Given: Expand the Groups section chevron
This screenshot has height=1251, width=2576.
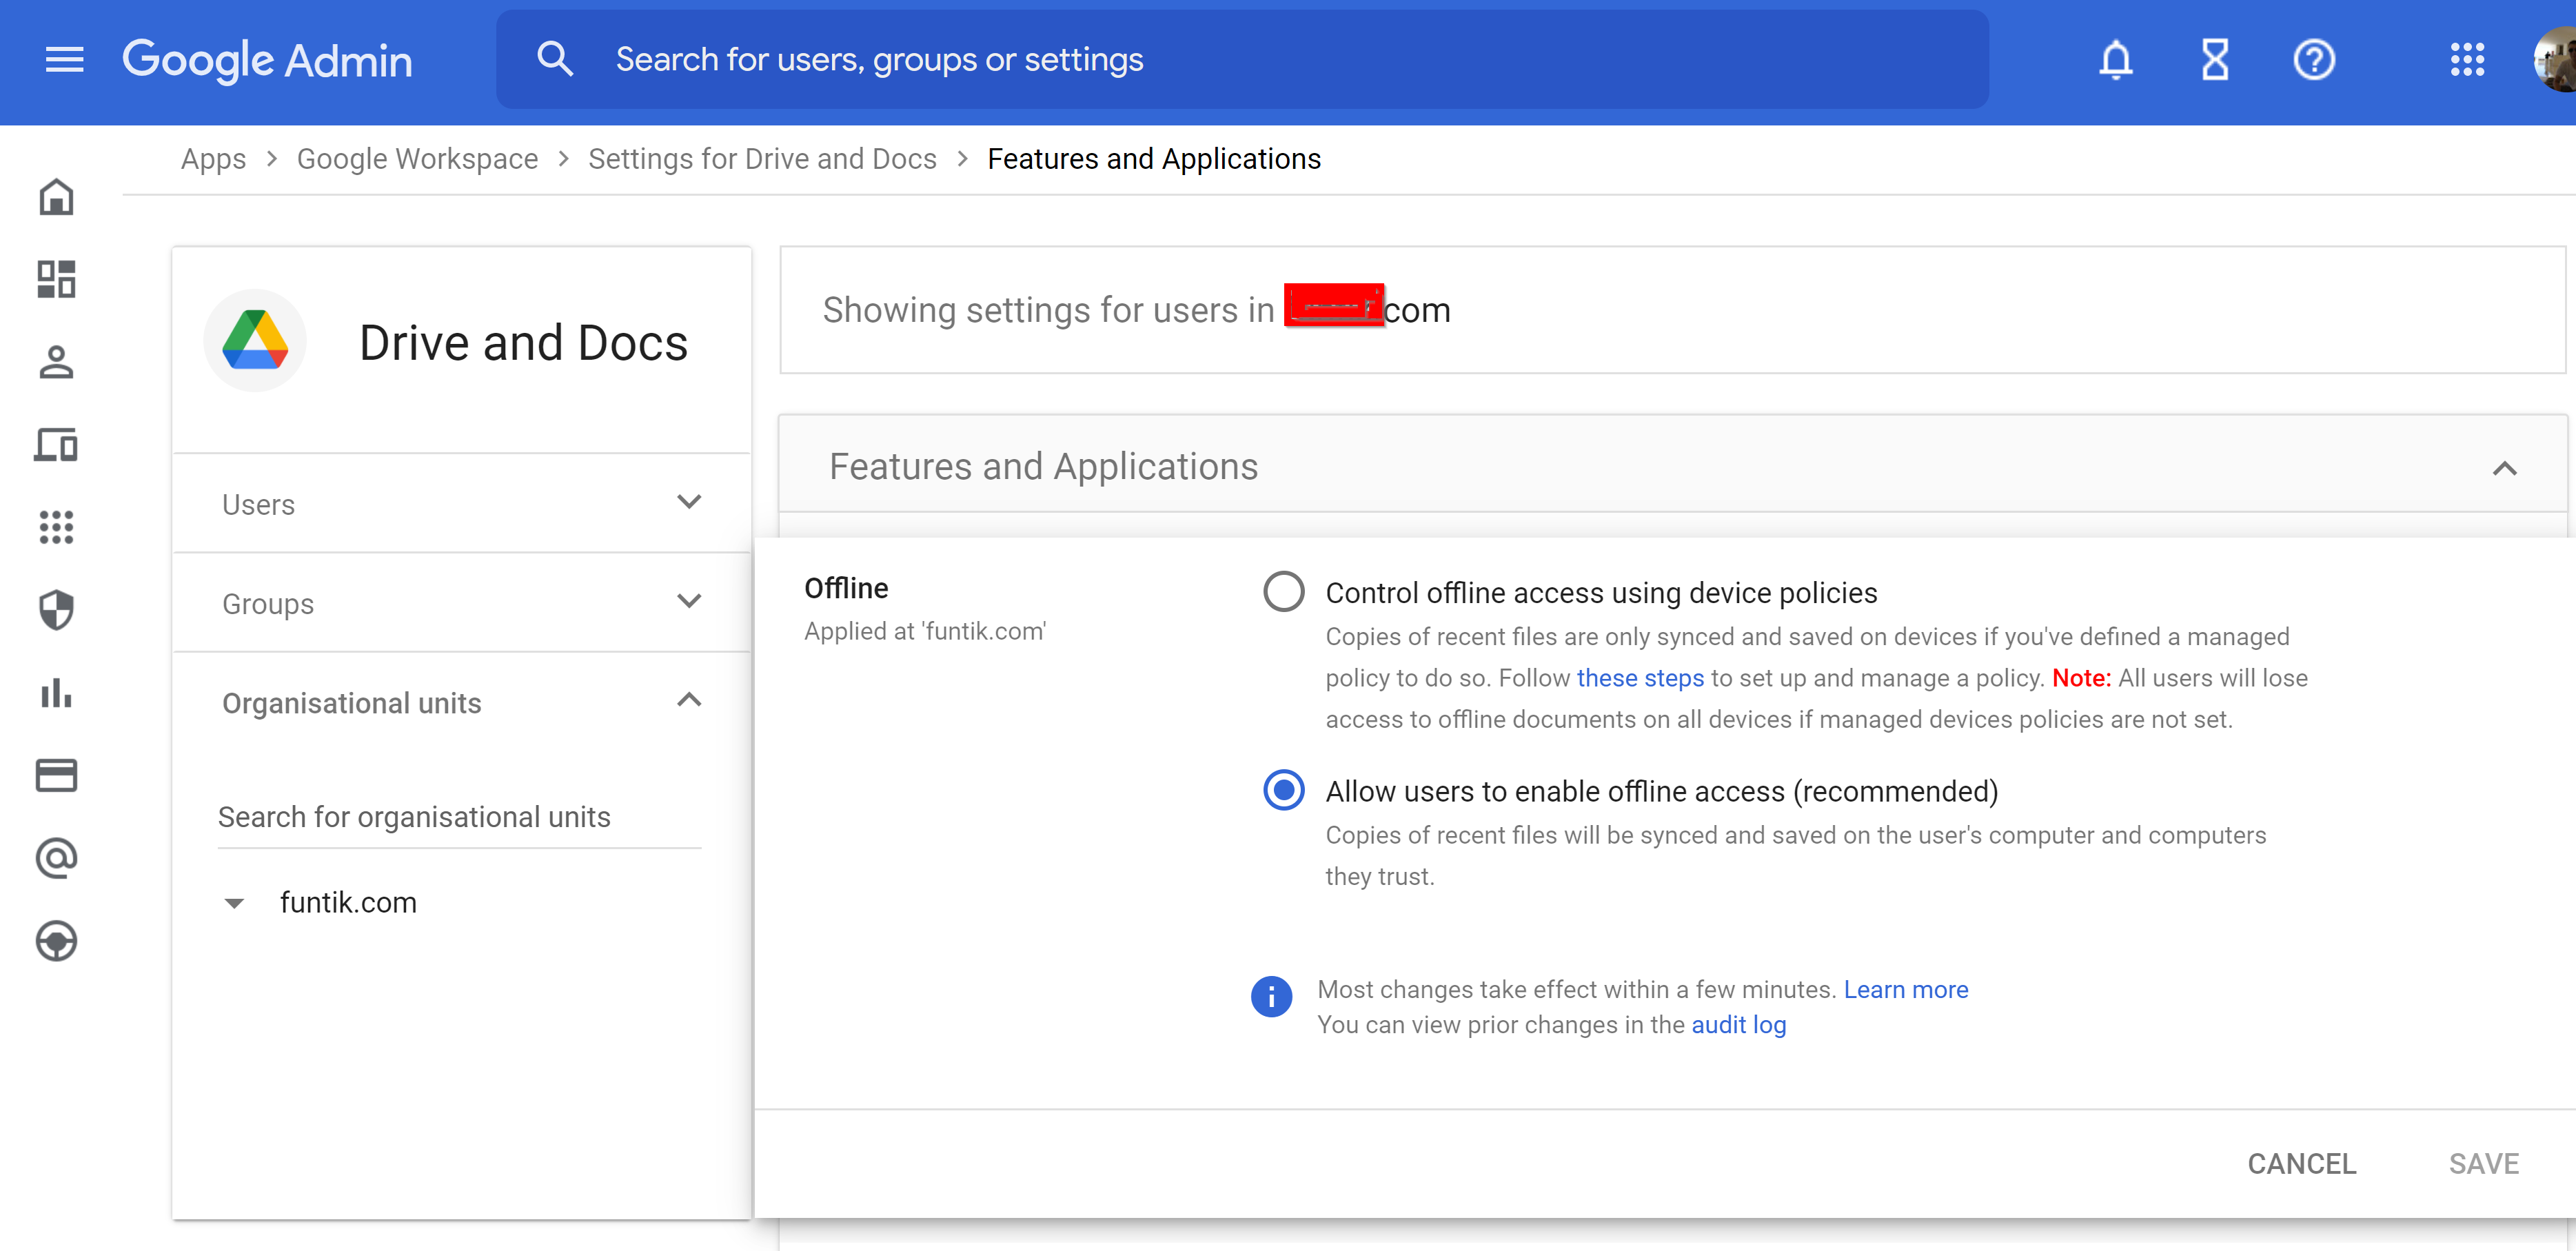Looking at the screenshot, I should tap(689, 601).
